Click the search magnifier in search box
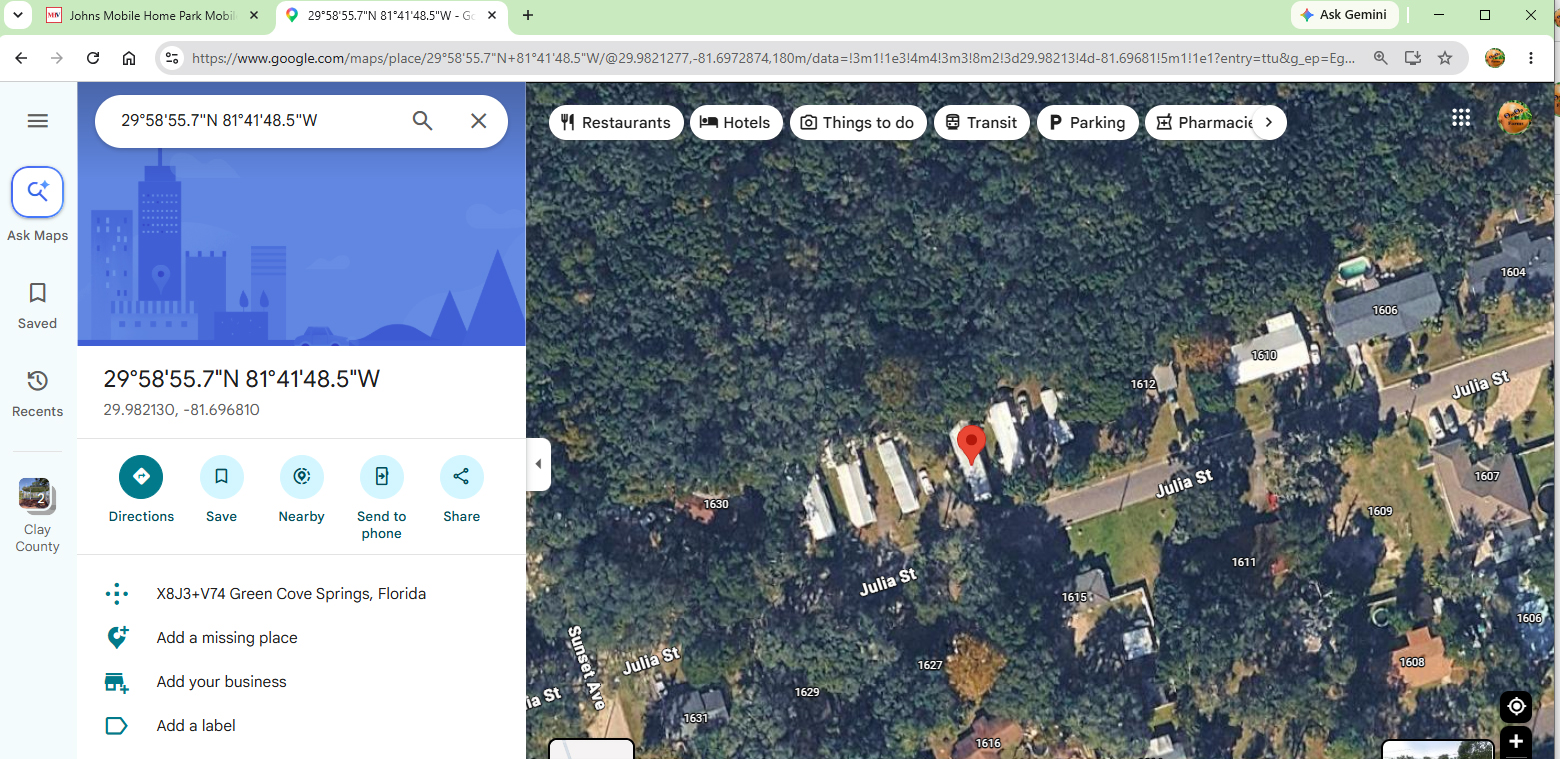 click(423, 121)
